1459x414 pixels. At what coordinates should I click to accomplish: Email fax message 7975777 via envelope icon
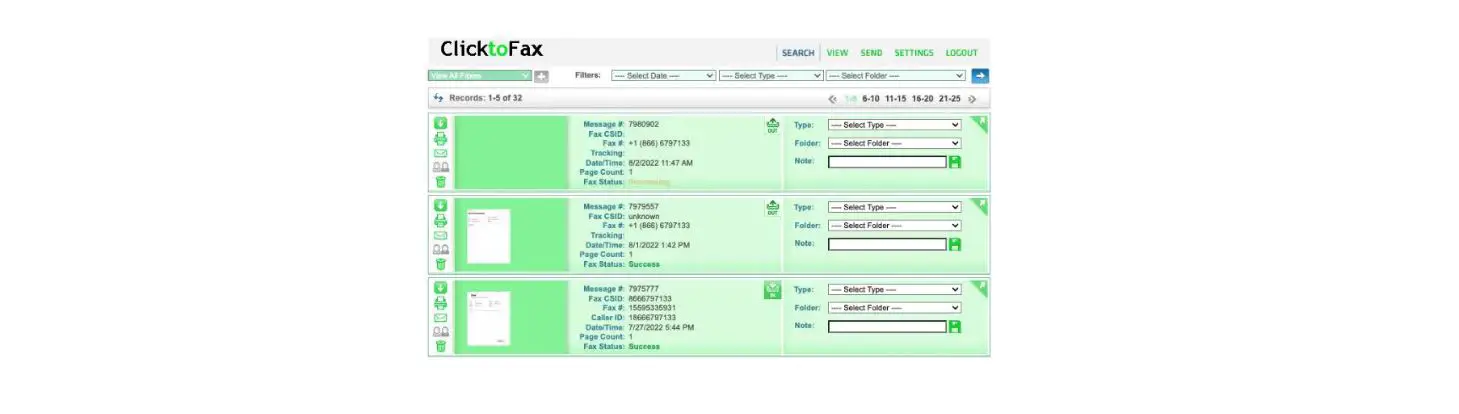click(440, 317)
